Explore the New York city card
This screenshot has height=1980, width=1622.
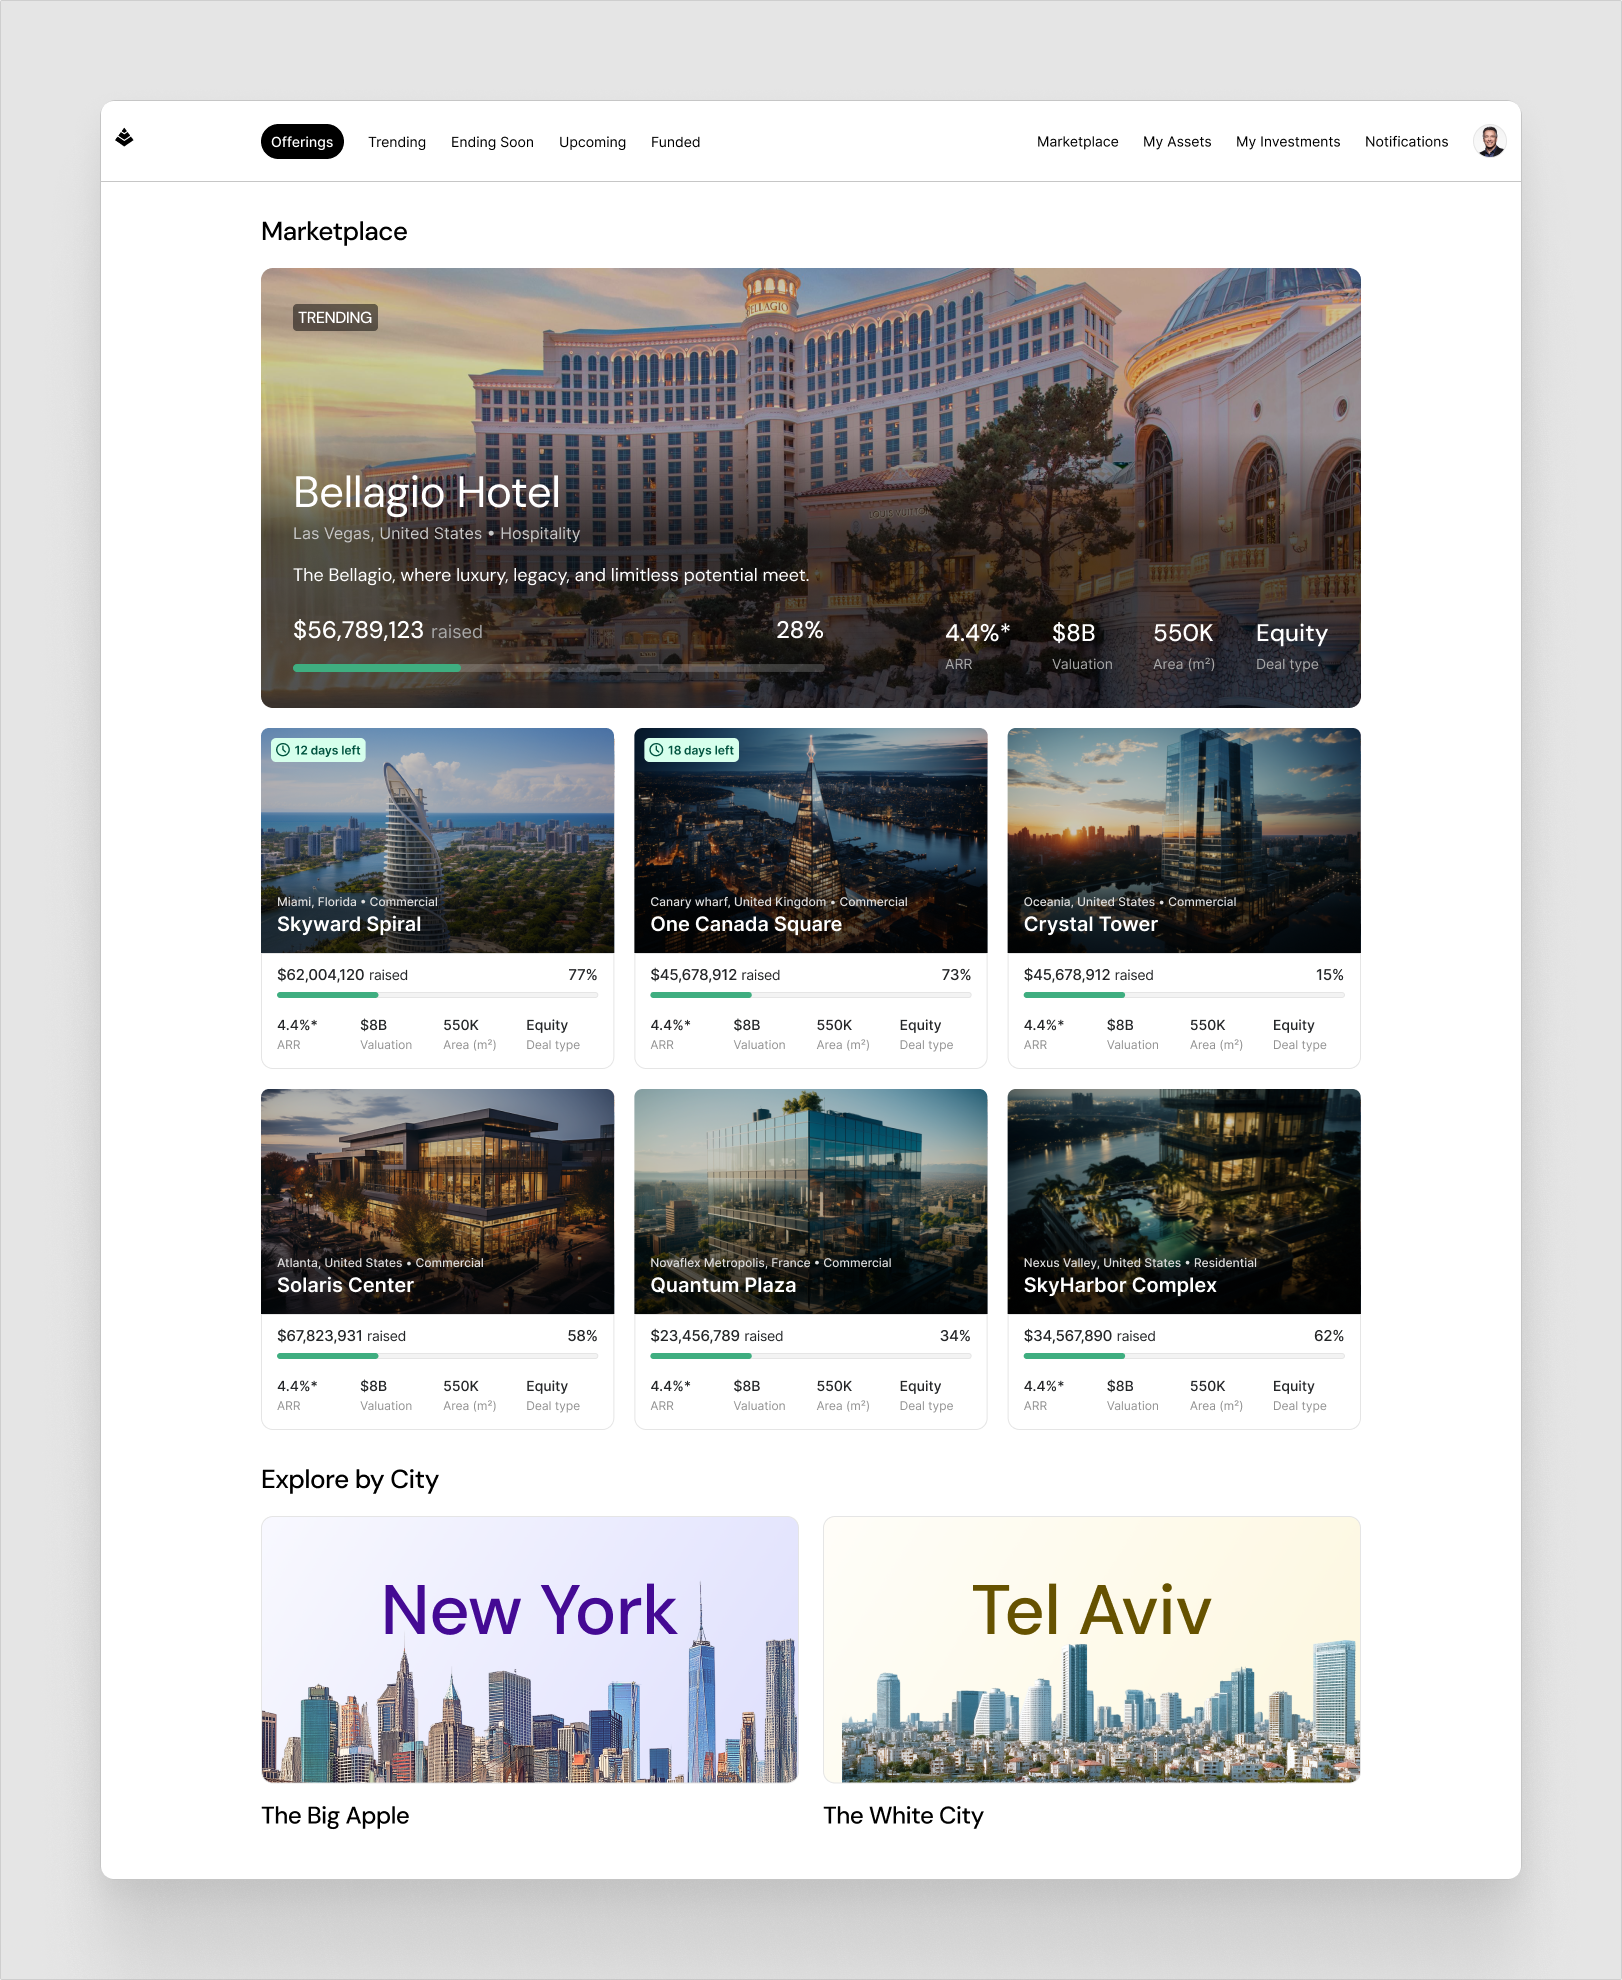(x=530, y=1649)
